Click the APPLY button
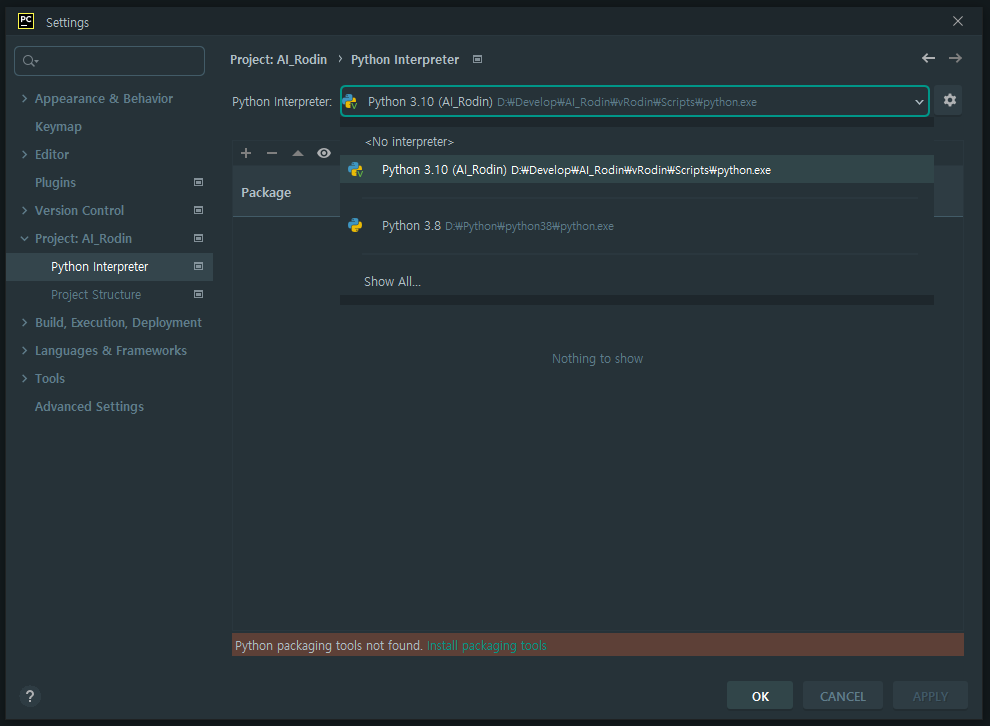Image resolution: width=990 pixels, height=726 pixels. click(930, 696)
